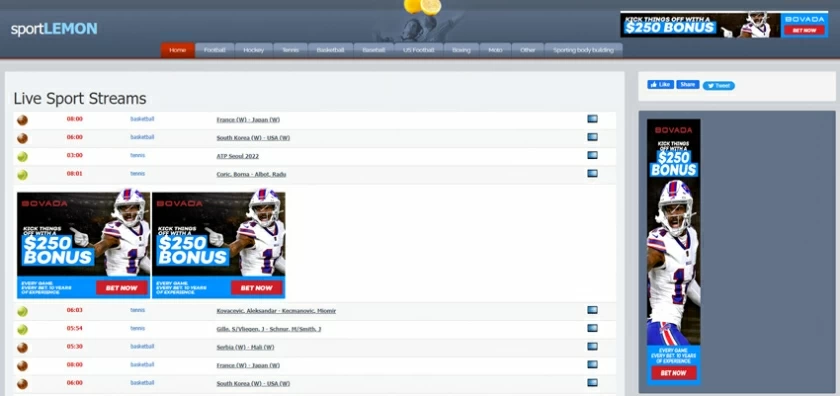The width and height of the screenshot is (840, 396).
Task: Open the Coric, Borna - Albot, Radu match link
Action: (x=251, y=174)
